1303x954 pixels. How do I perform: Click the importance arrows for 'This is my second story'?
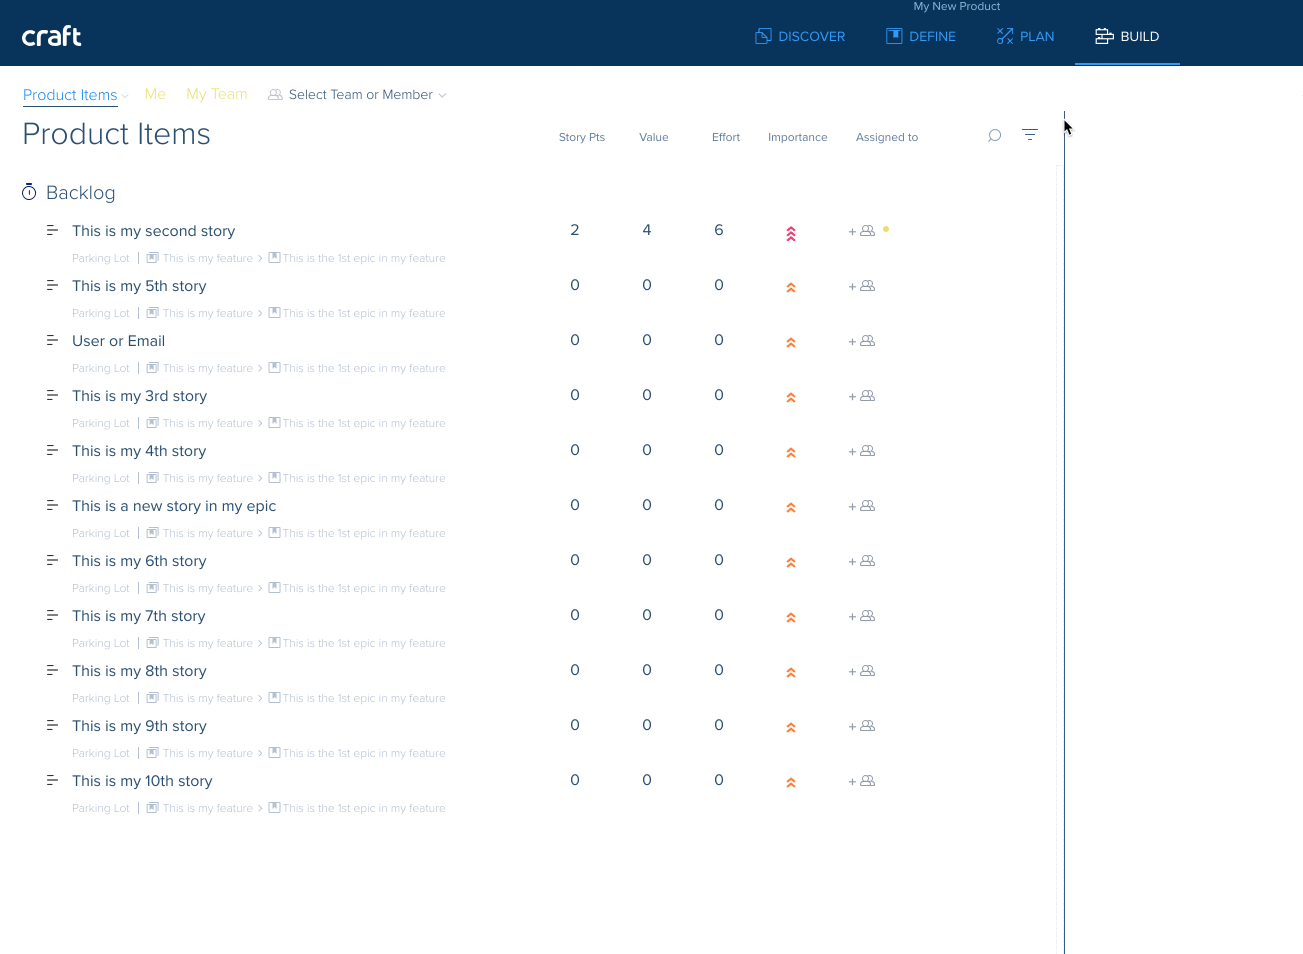790,234
